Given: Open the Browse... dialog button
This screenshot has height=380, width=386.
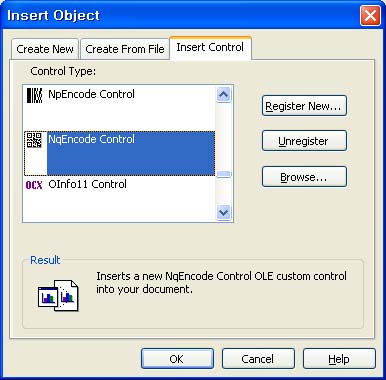Looking at the screenshot, I should coord(304,177).
